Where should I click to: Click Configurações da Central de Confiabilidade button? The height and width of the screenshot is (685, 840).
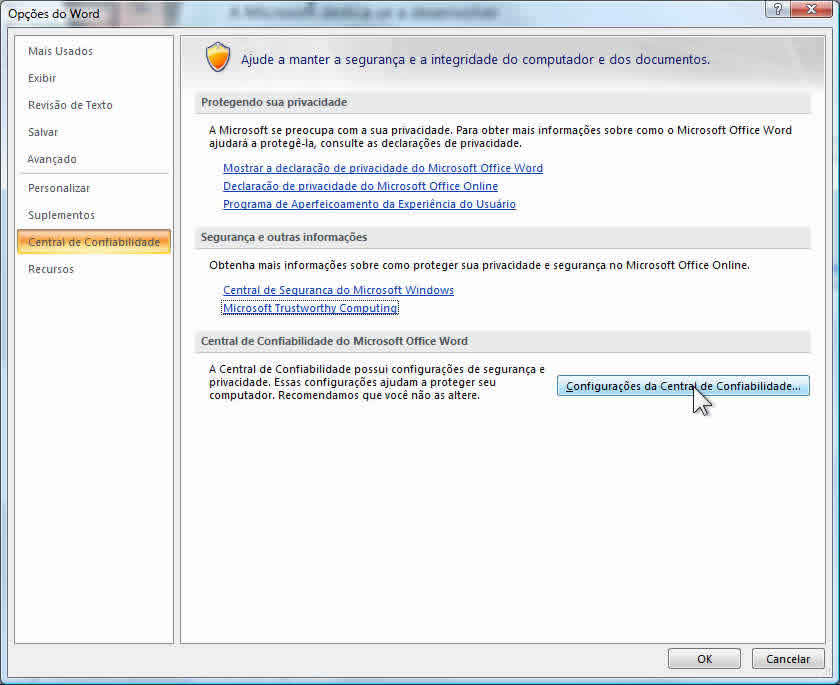tap(683, 386)
